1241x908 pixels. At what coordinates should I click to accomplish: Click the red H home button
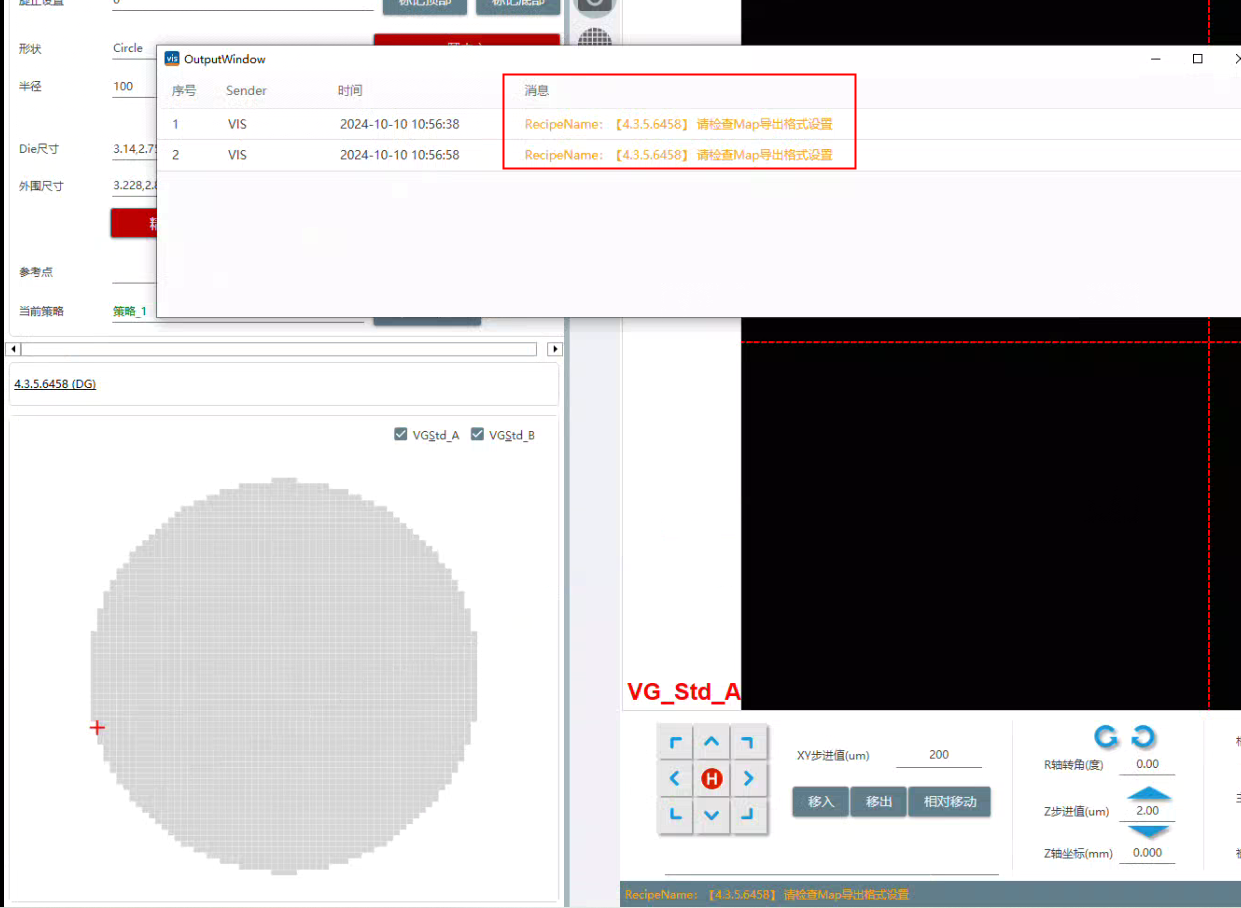(x=711, y=779)
